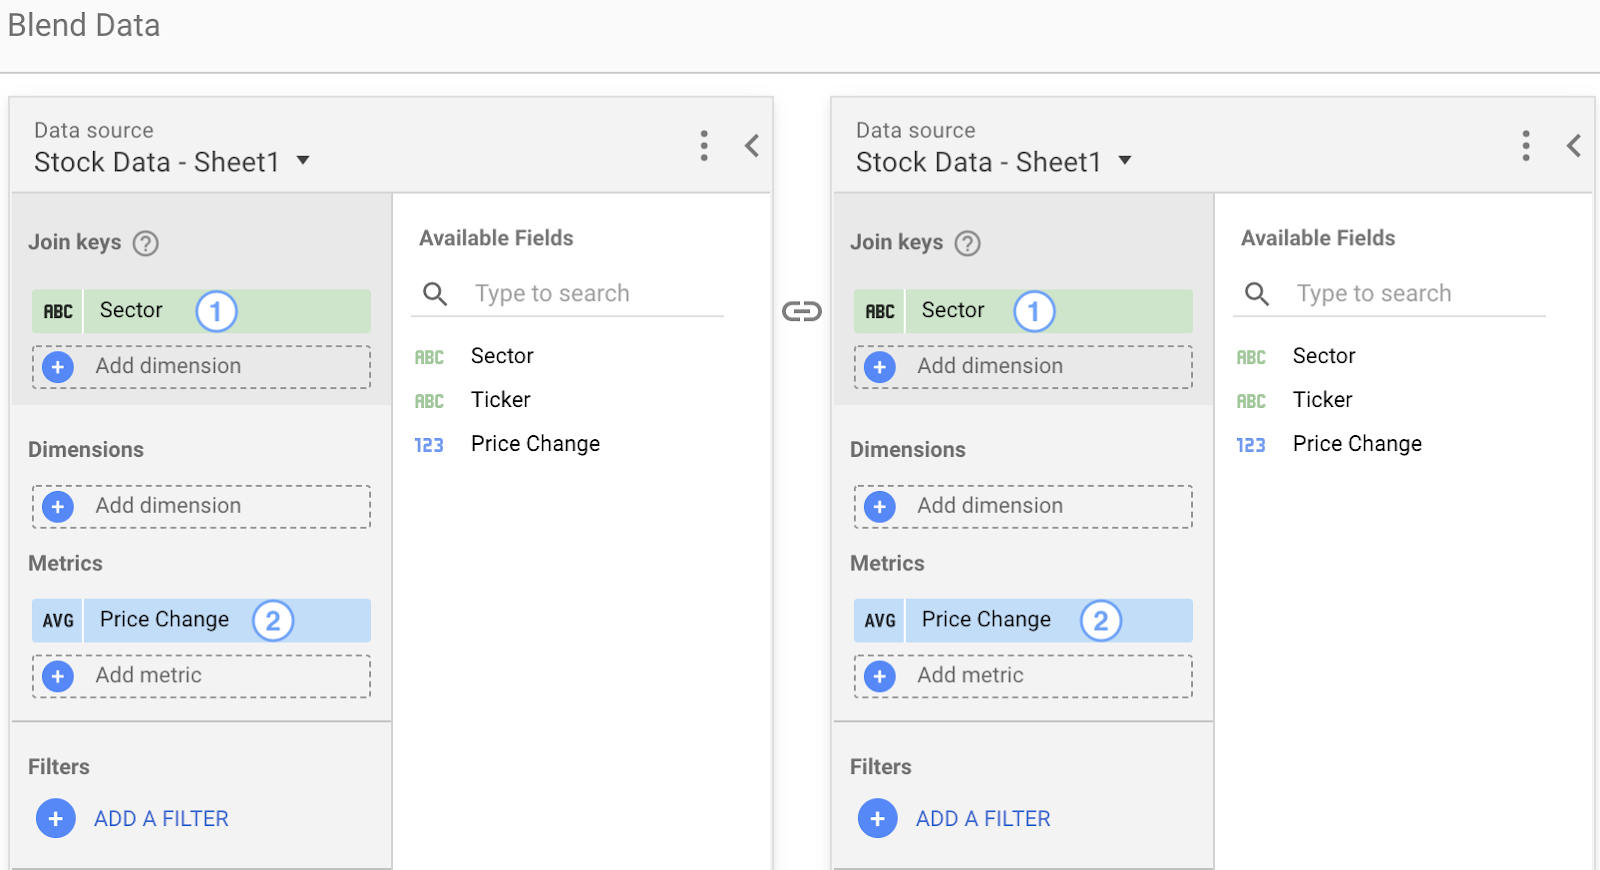Click ADD A FILTER in left panel
1600x870 pixels.
(160, 818)
